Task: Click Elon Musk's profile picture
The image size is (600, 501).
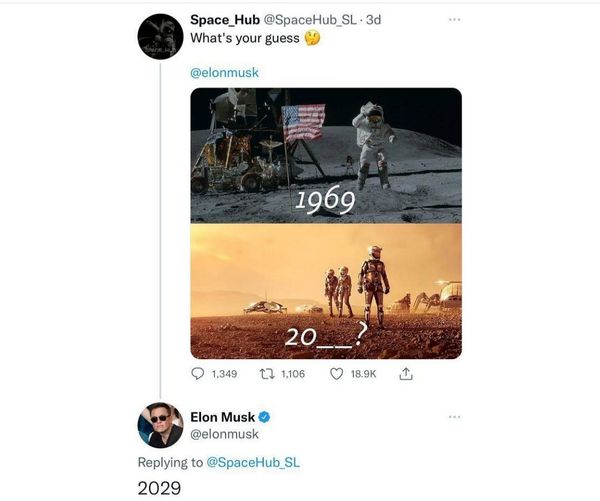Action: (160, 425)
